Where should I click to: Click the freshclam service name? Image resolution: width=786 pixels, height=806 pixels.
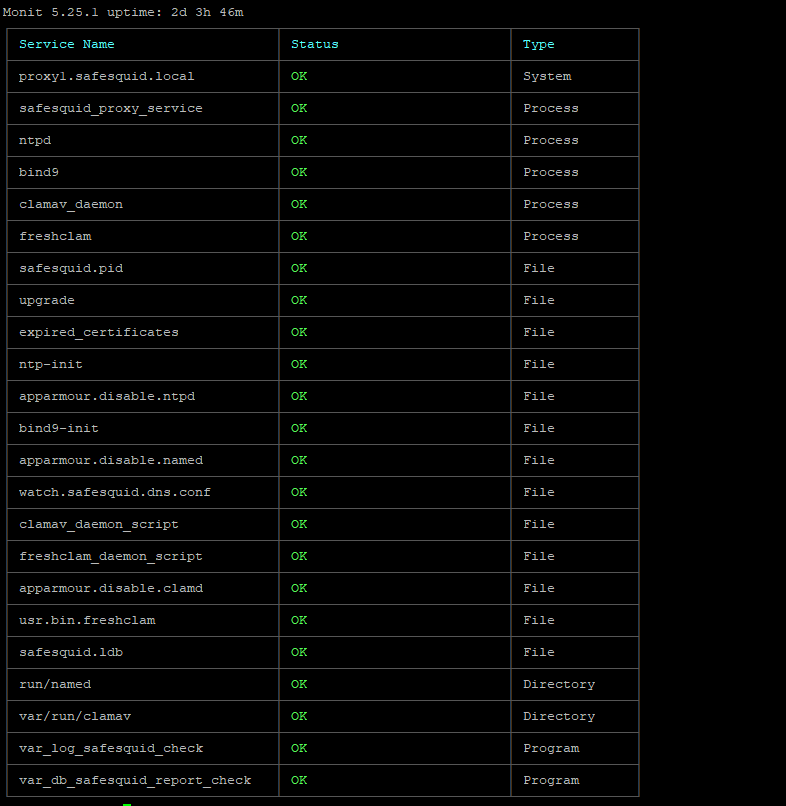pyautogui.click(x=55, y=236)
